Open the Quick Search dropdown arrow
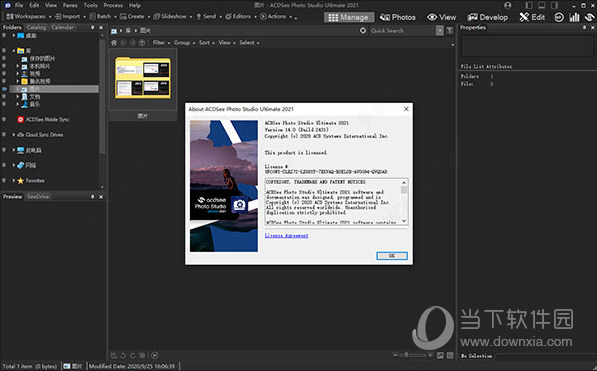The height and width of the screenshot is (371, 597). click(440, 30)
